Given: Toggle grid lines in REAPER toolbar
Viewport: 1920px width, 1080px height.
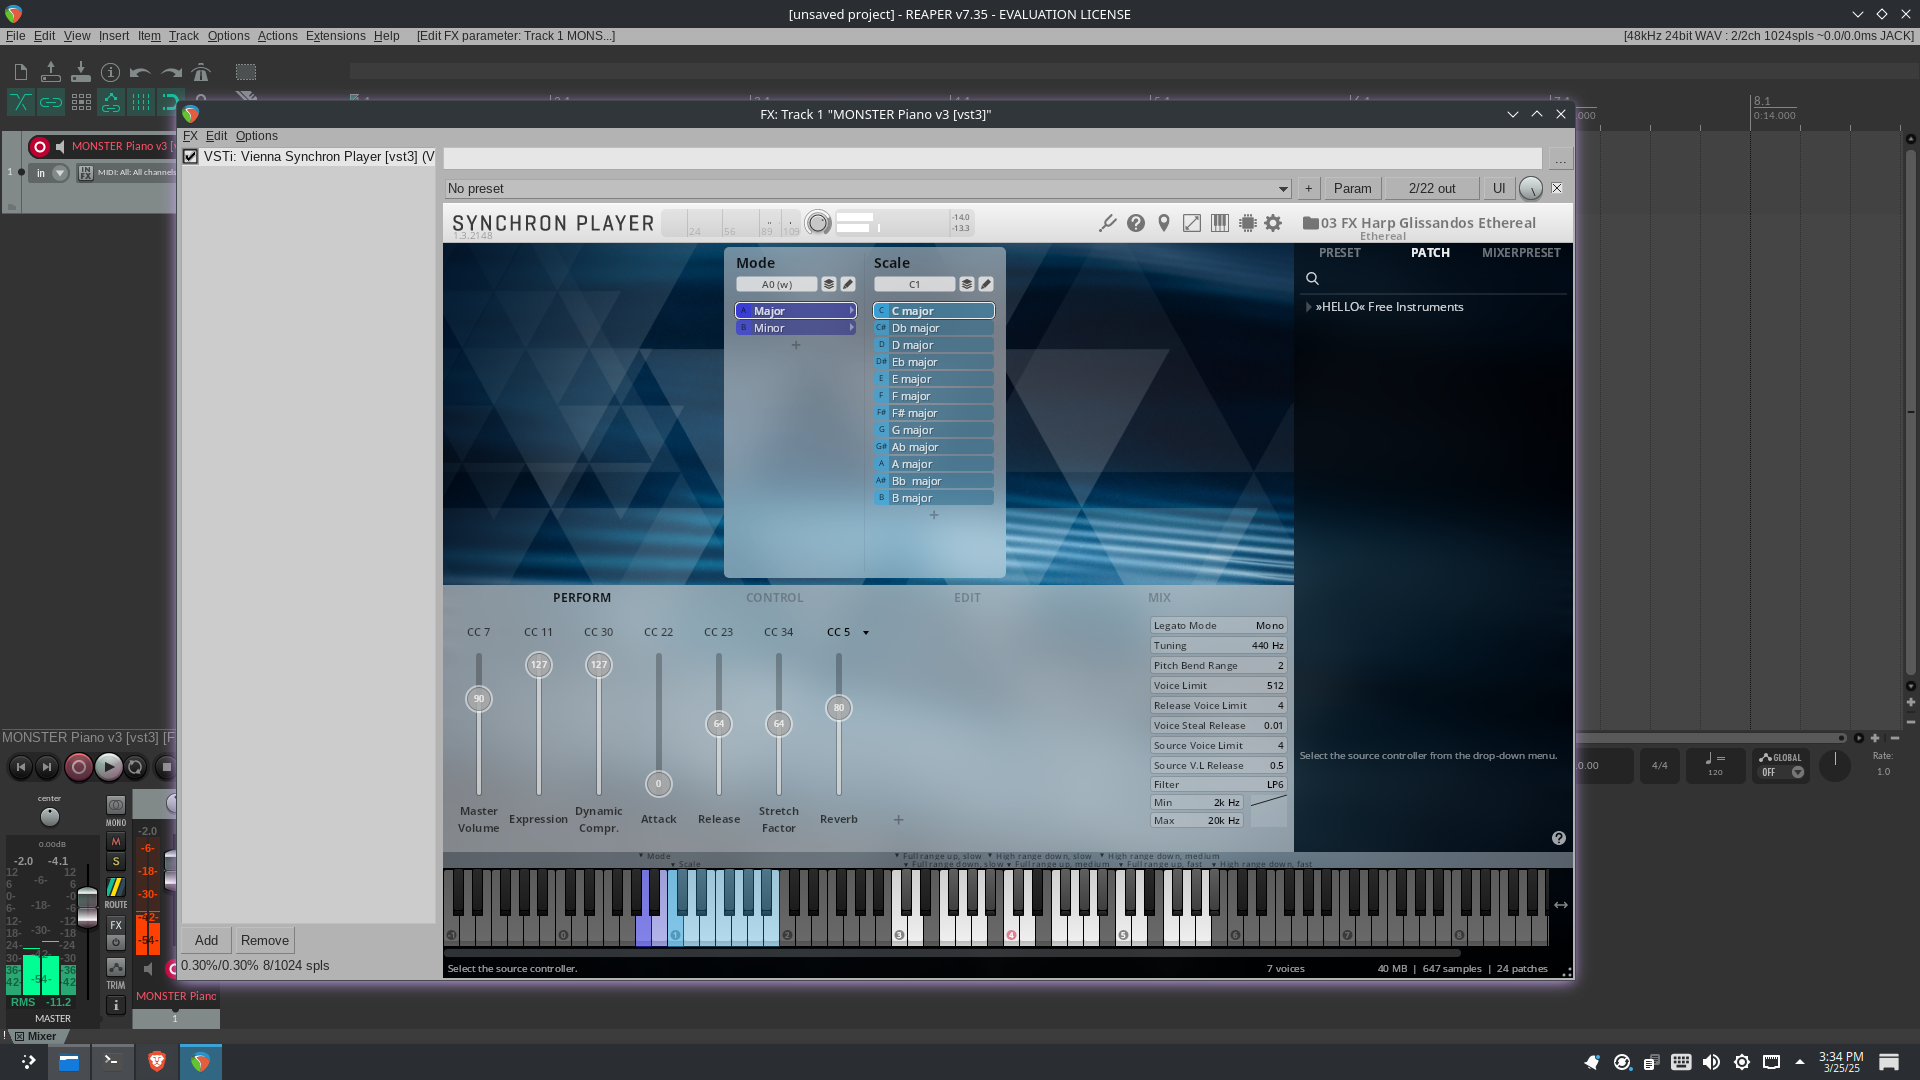Looking at the screenshot, I should pyautogui.click(x=141, y=102).
